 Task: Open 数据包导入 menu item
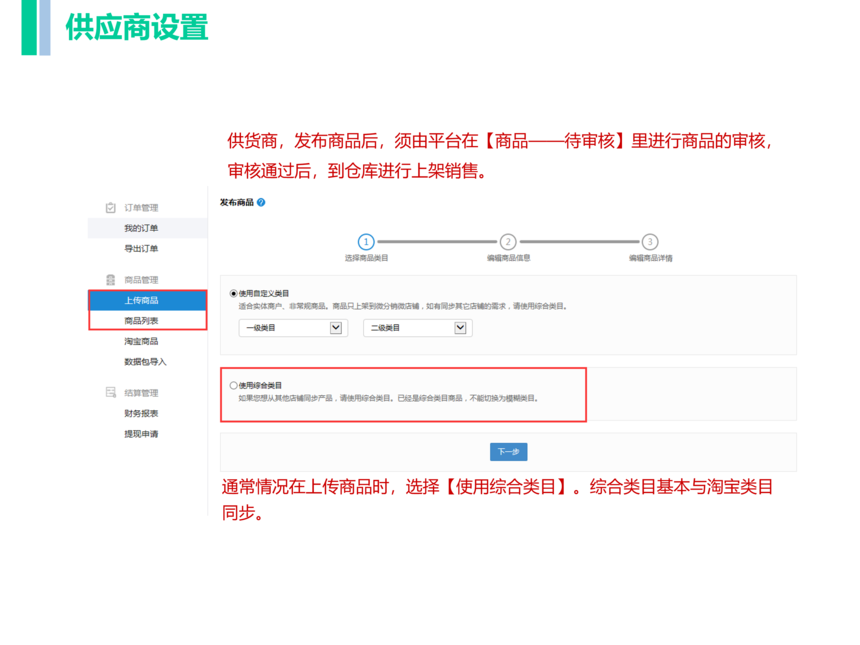tap(145, 362)
